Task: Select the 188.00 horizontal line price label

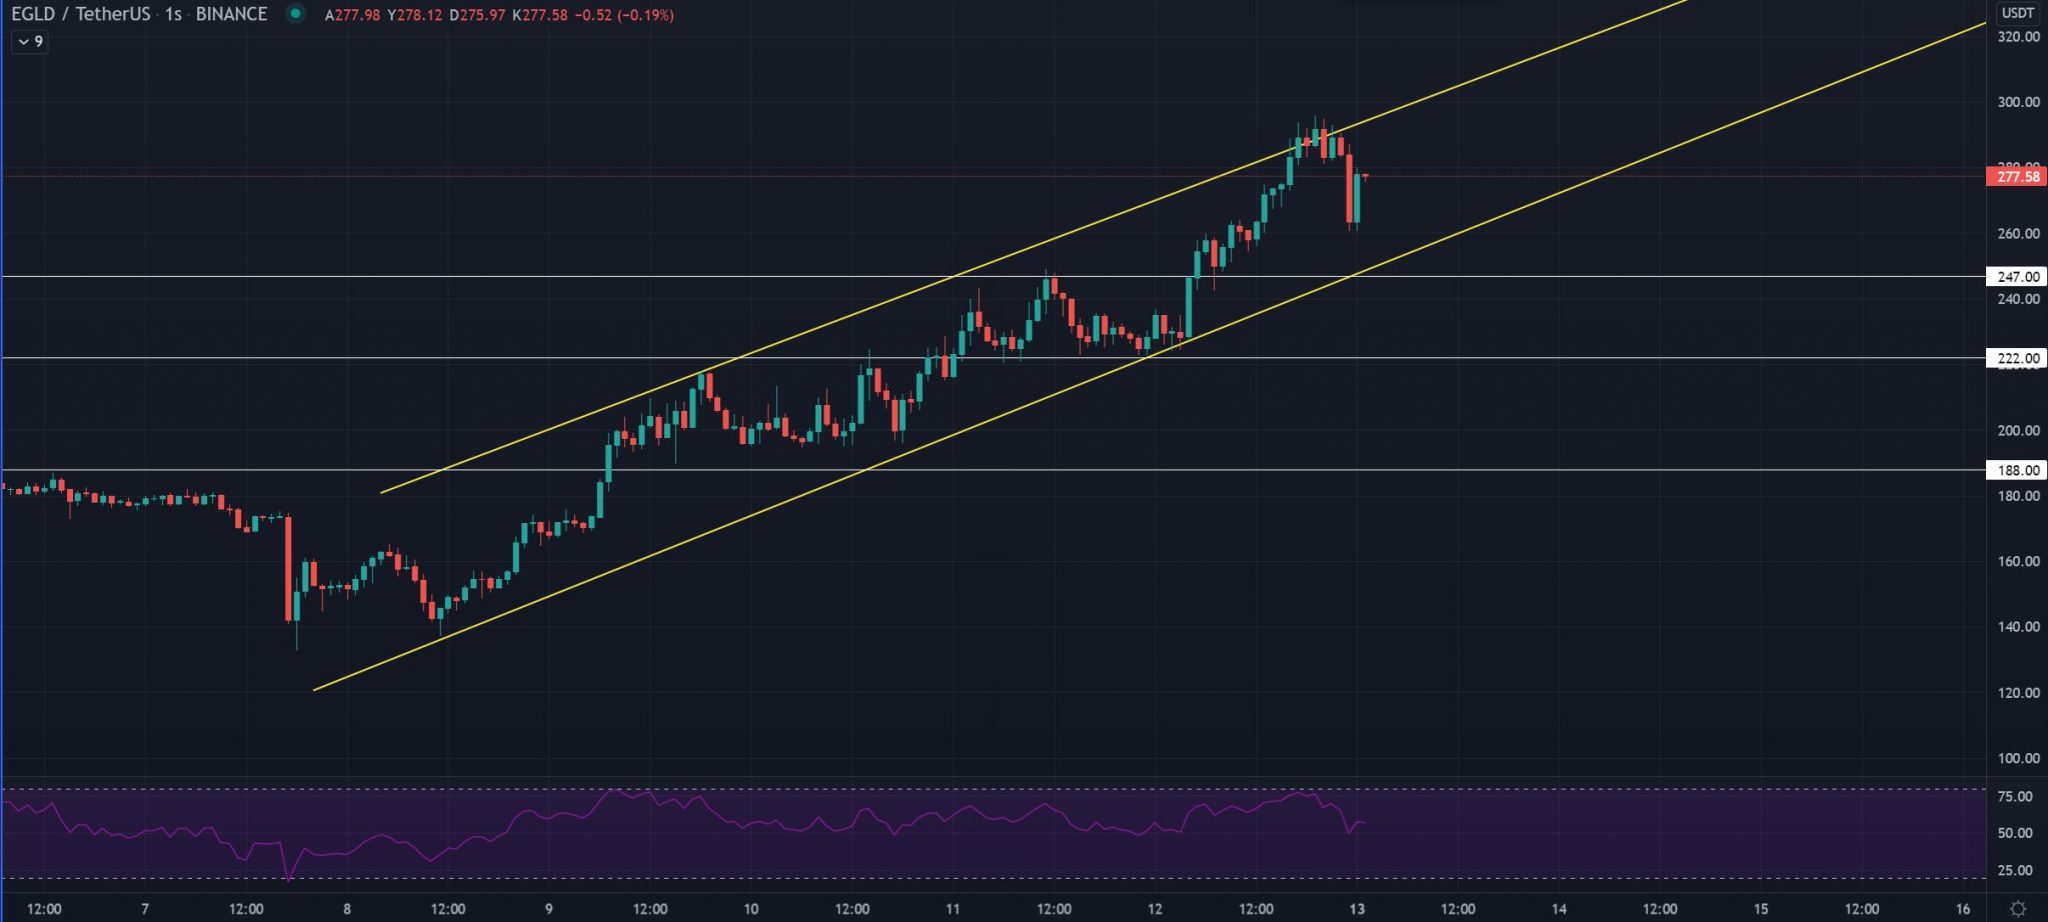Action: pyautogui.click(x=2017, y=470)
